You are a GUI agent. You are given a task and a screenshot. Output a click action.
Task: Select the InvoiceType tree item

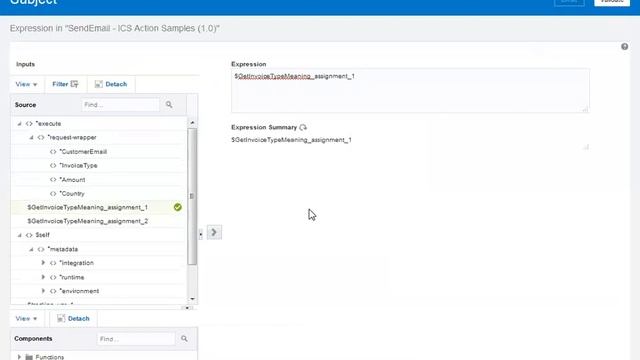click(x=78, y=166)
